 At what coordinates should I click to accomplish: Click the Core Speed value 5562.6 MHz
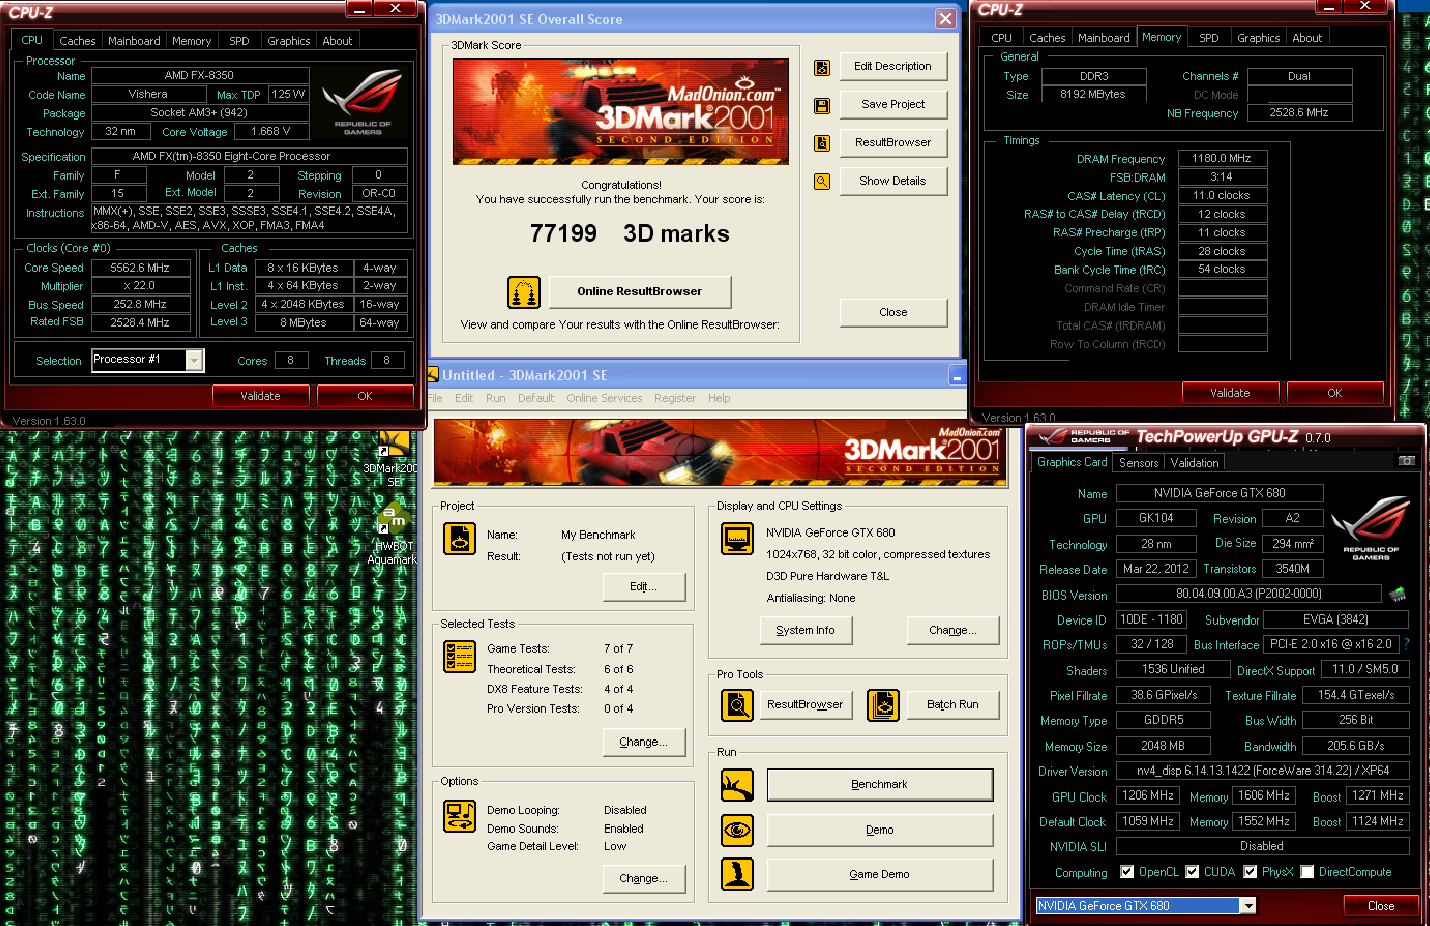tap(140, 268)
